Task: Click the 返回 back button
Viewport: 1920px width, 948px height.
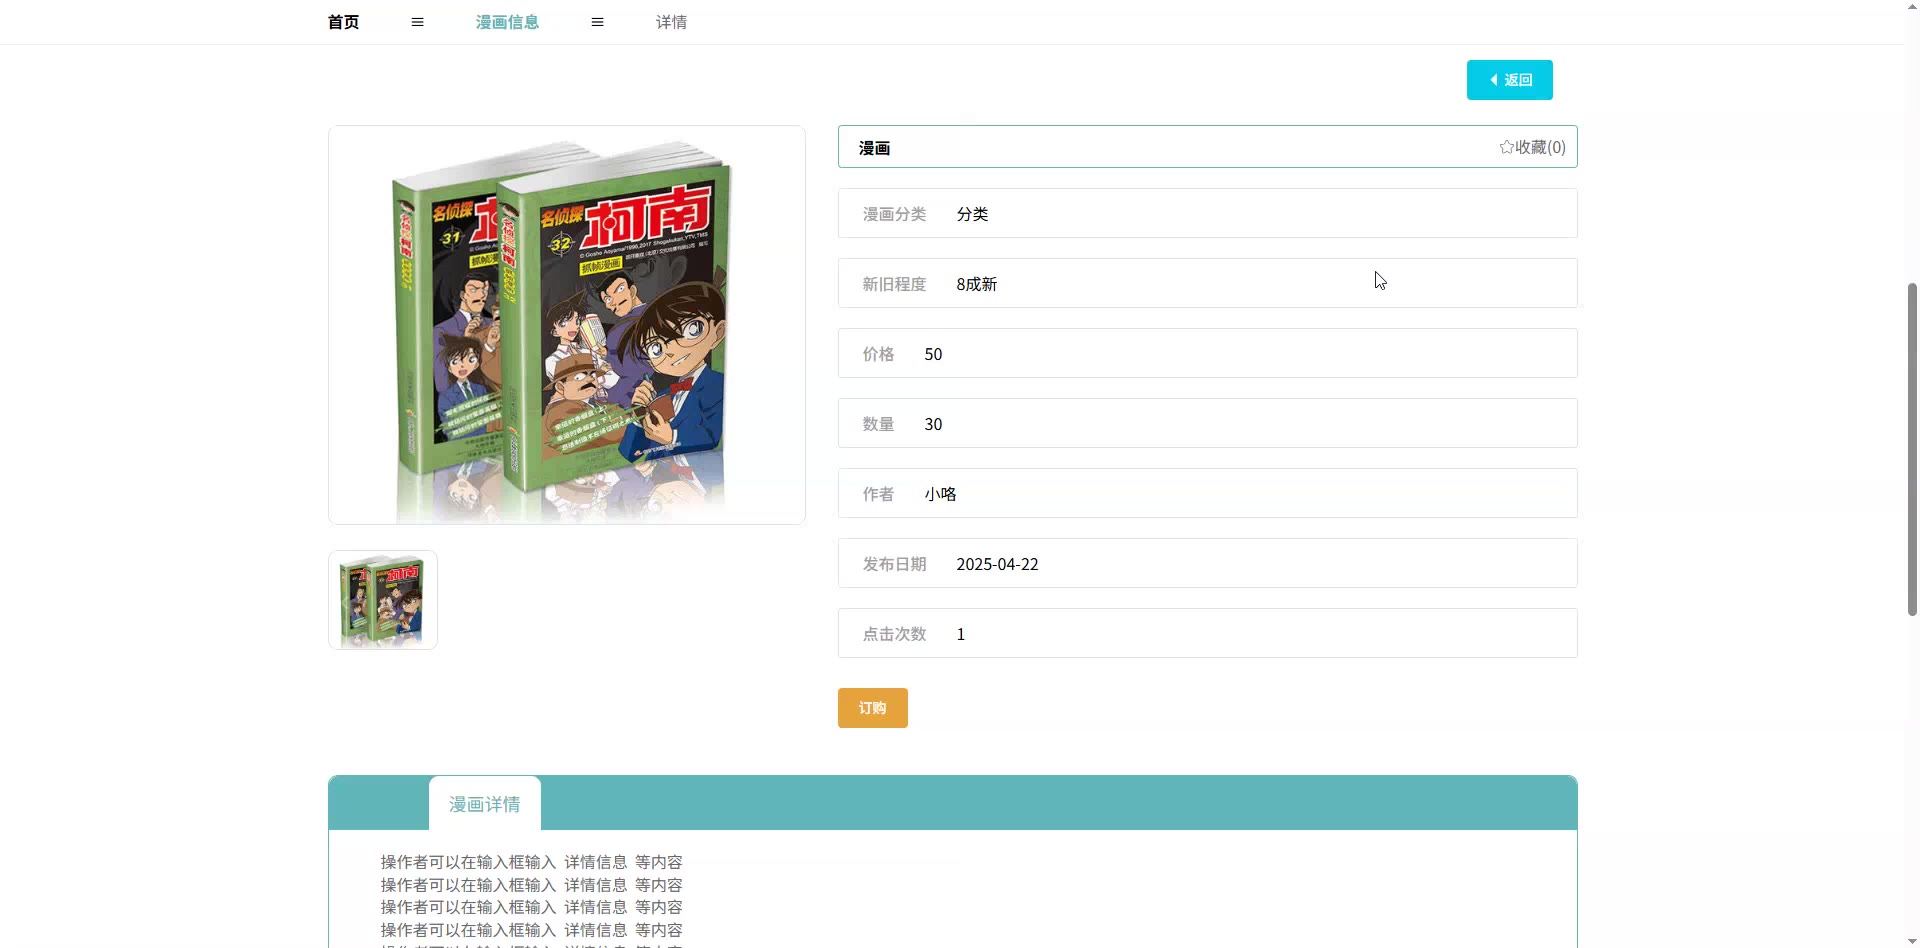Action: pos(1510,80)
